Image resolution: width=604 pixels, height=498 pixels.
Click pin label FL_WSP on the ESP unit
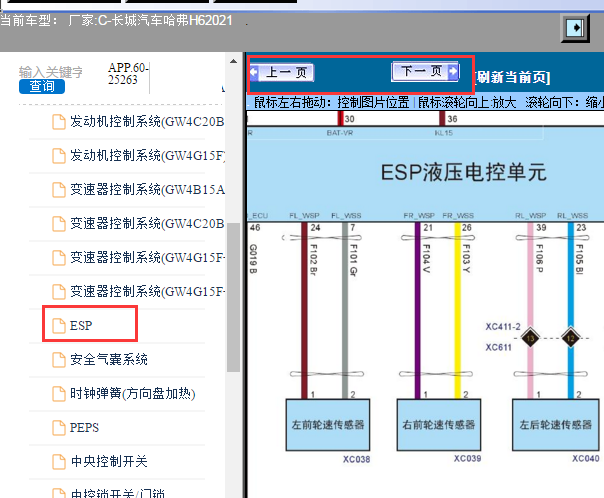click(x=304, y=215)
